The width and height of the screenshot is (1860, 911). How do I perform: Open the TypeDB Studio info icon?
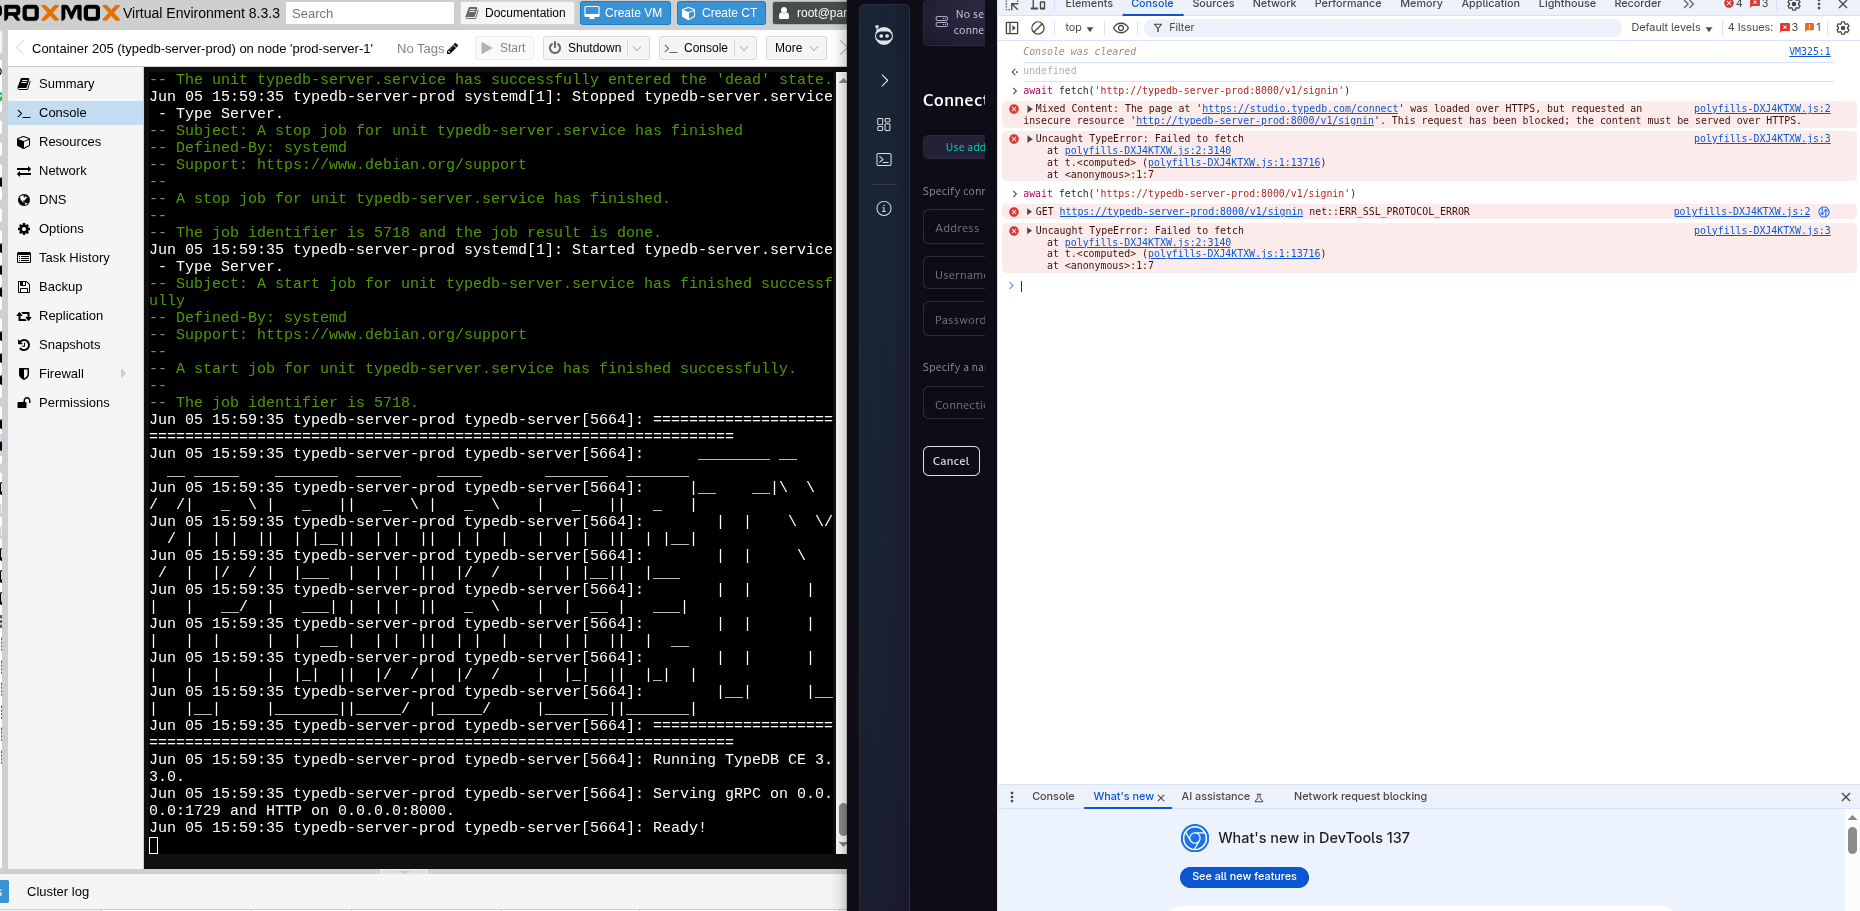(884, 208)
